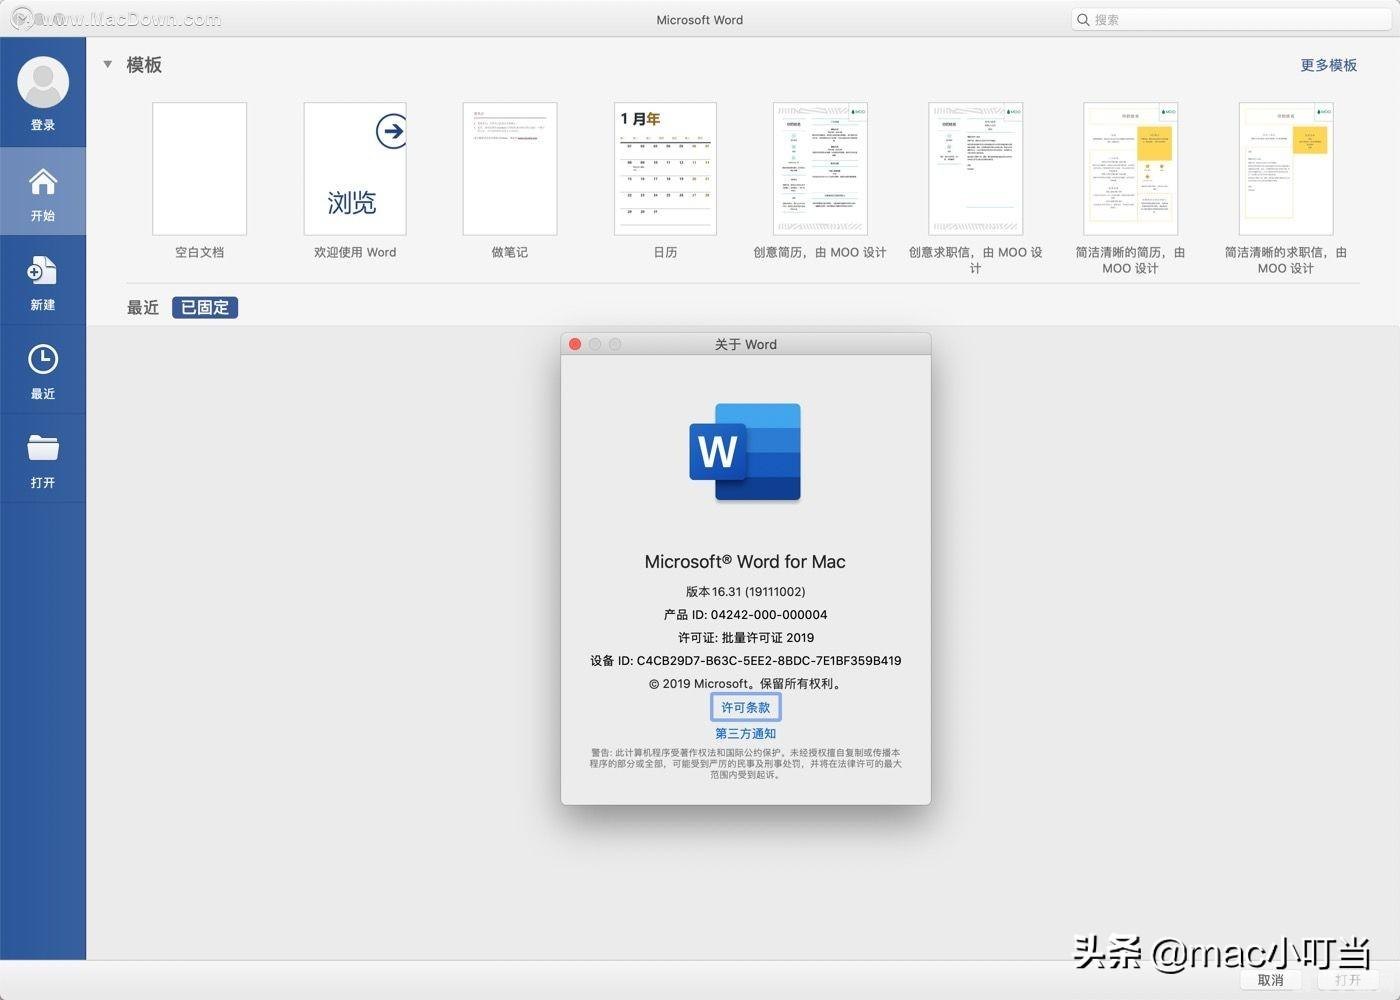Collapse the 模板 section disclosure triangle
1400x1000 pixels.
107,64
